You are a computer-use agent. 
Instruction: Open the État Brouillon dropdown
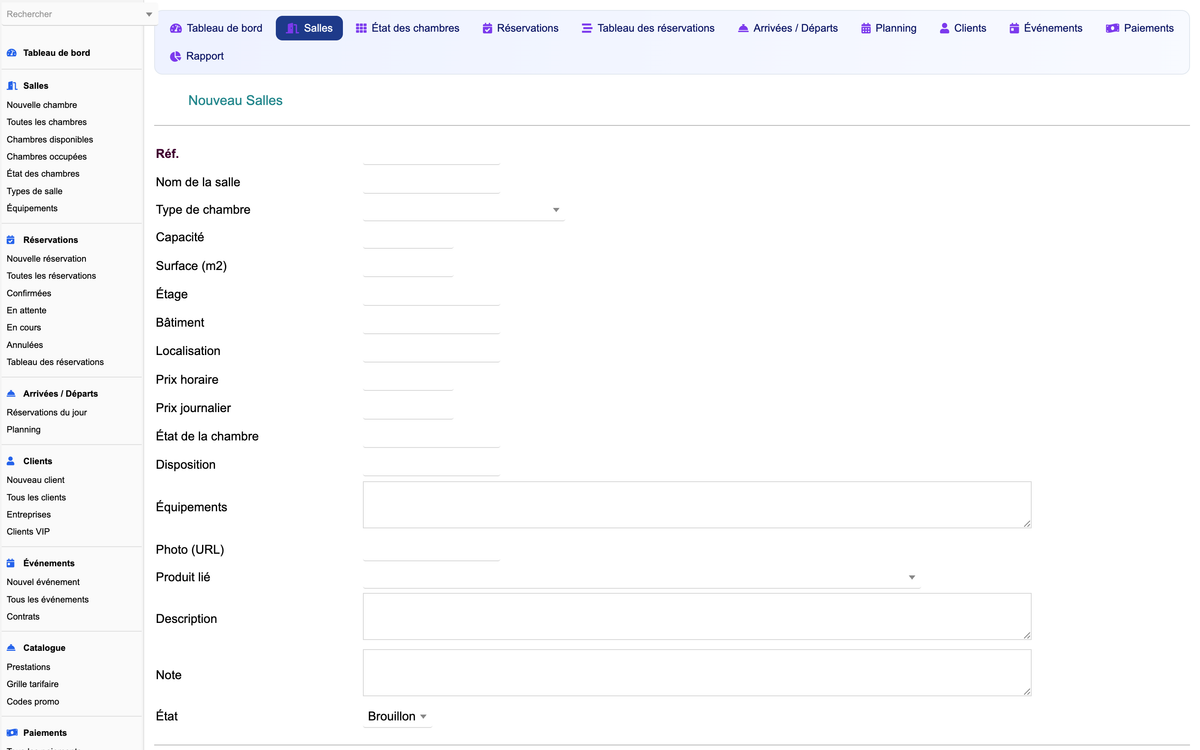(397, 717)
